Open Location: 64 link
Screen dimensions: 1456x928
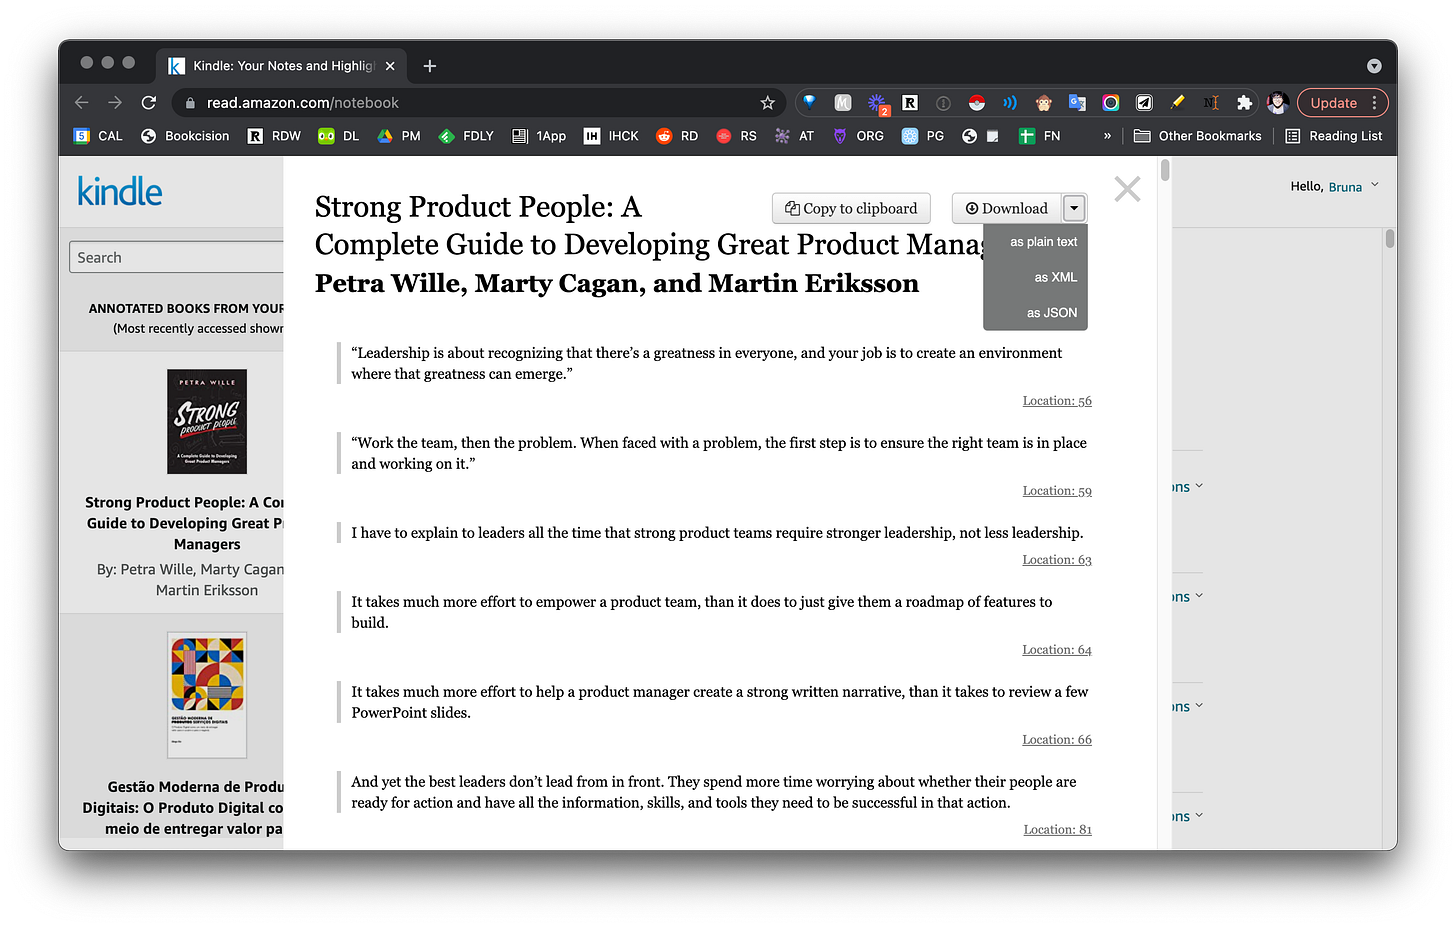click(1057, 650)
